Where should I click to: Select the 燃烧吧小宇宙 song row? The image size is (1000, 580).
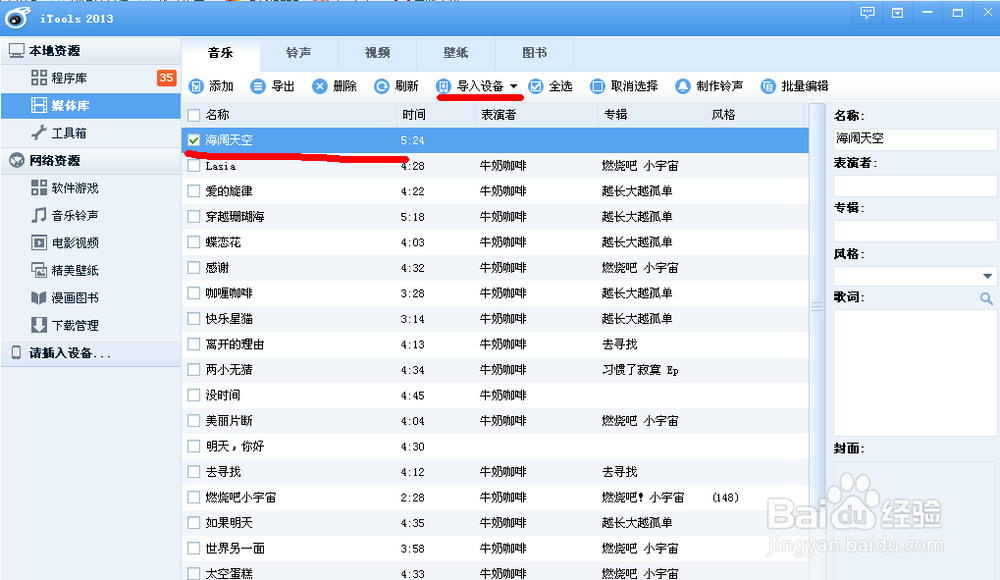pyautogui.click(x=495, y=497)
